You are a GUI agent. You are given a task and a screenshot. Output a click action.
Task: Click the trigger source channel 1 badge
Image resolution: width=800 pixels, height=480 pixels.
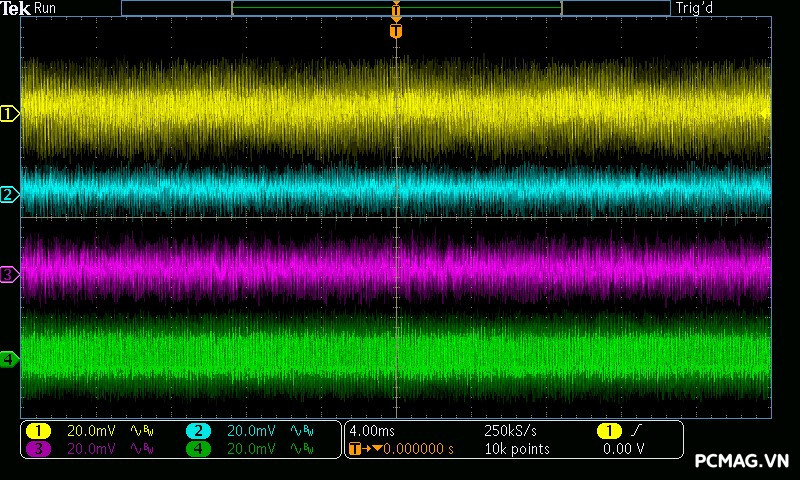(x=608, y=431)
